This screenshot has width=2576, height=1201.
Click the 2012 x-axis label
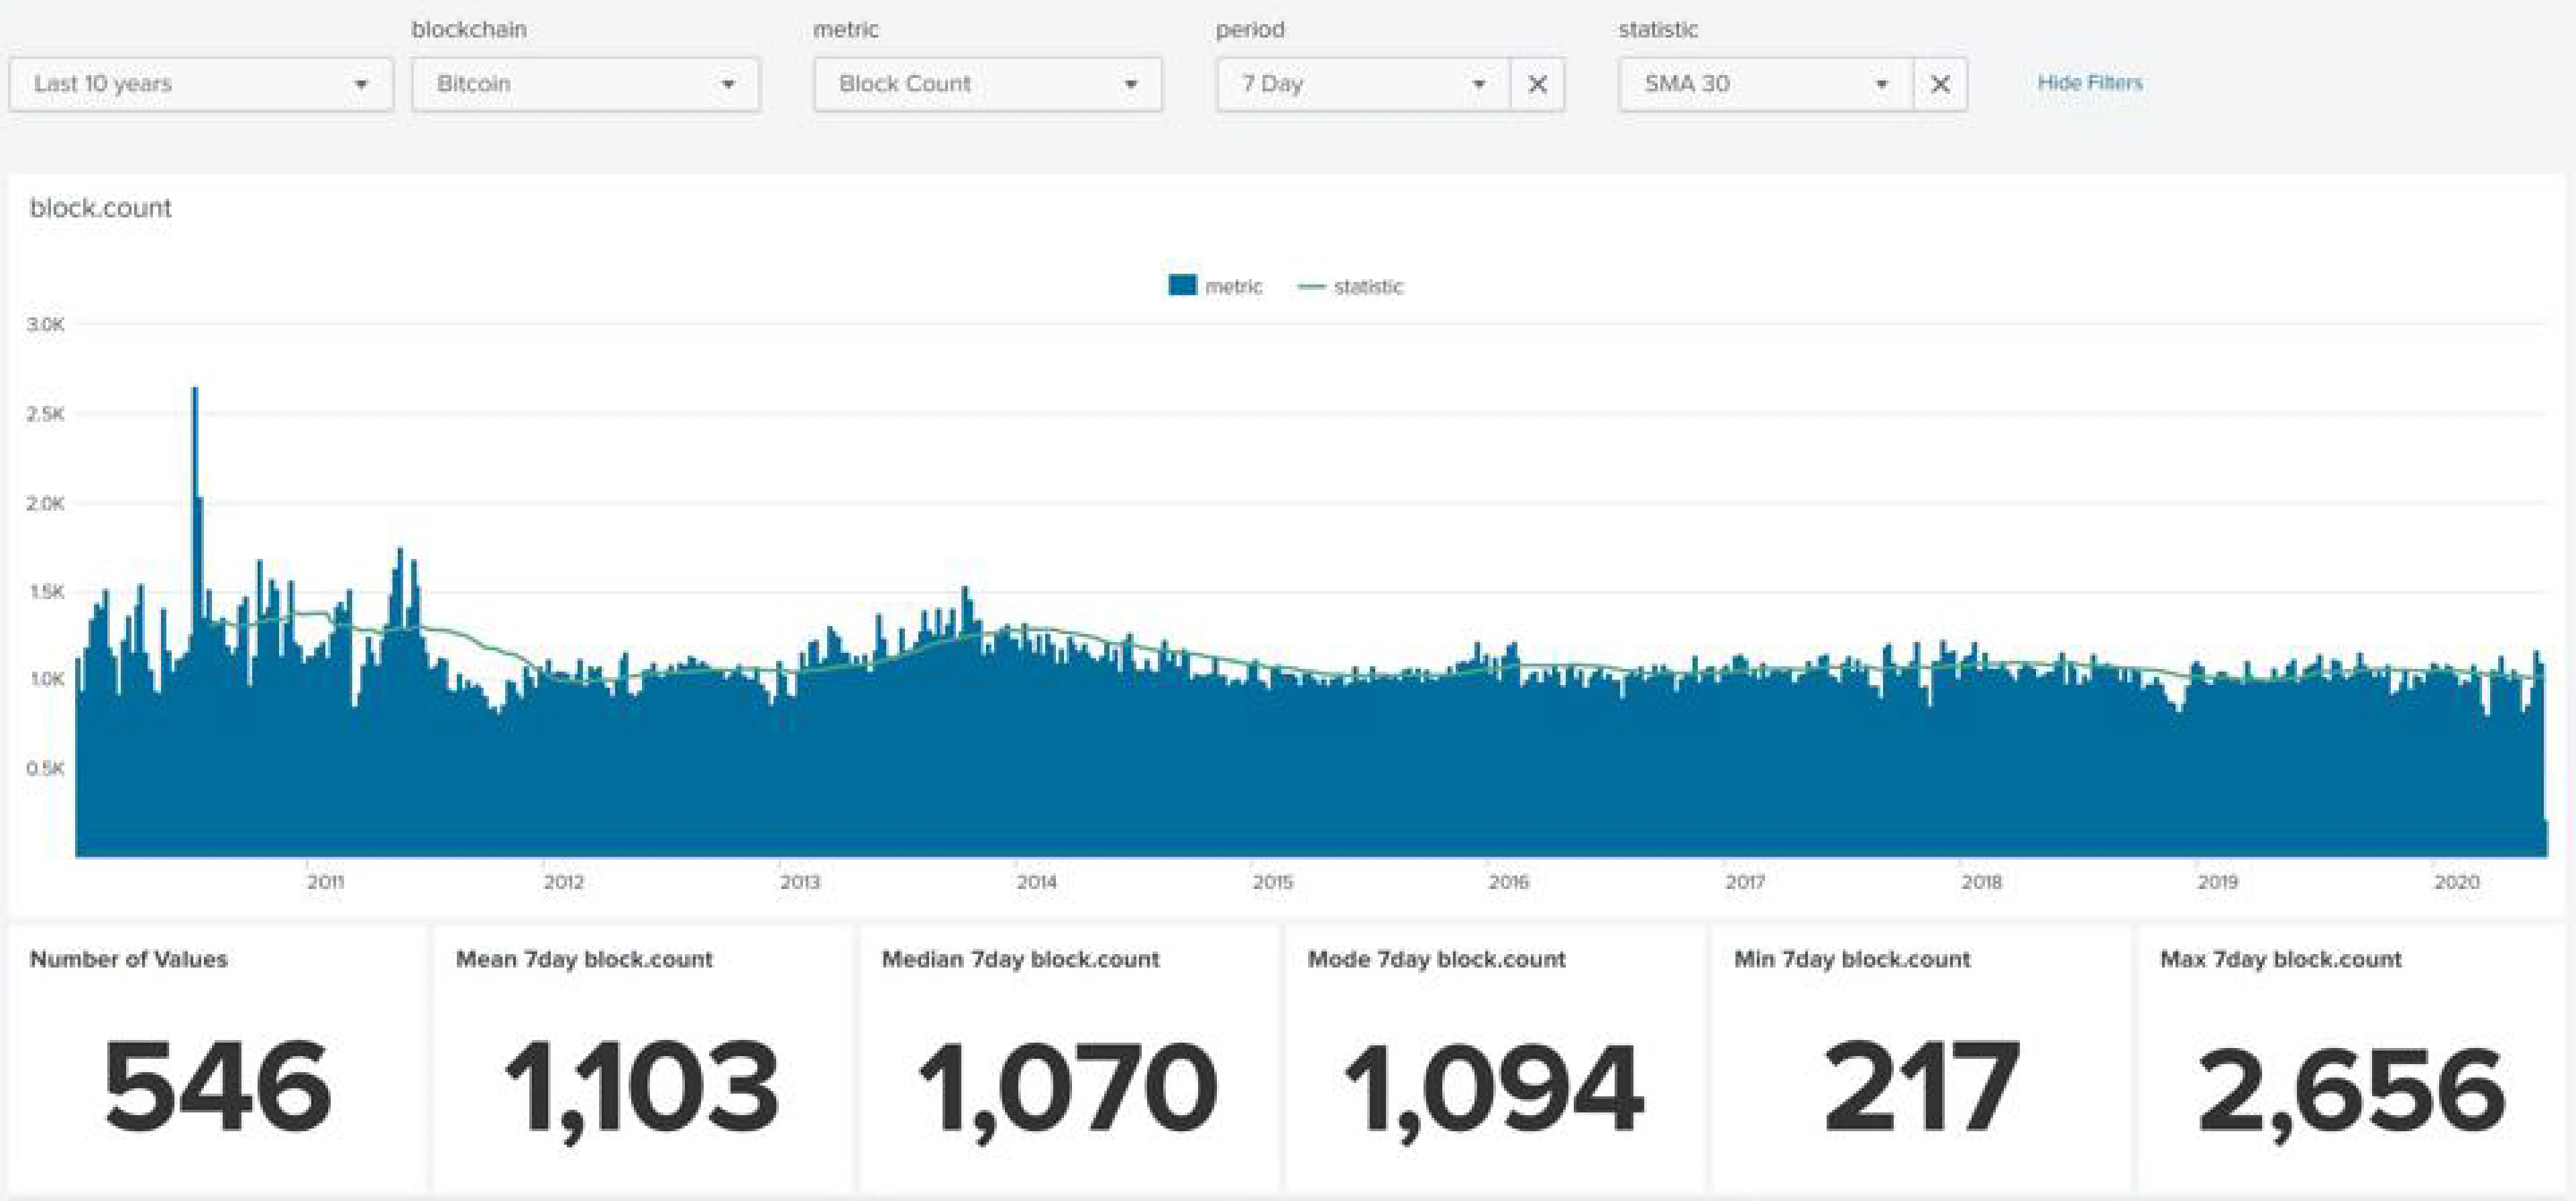(x=564, y=882)
